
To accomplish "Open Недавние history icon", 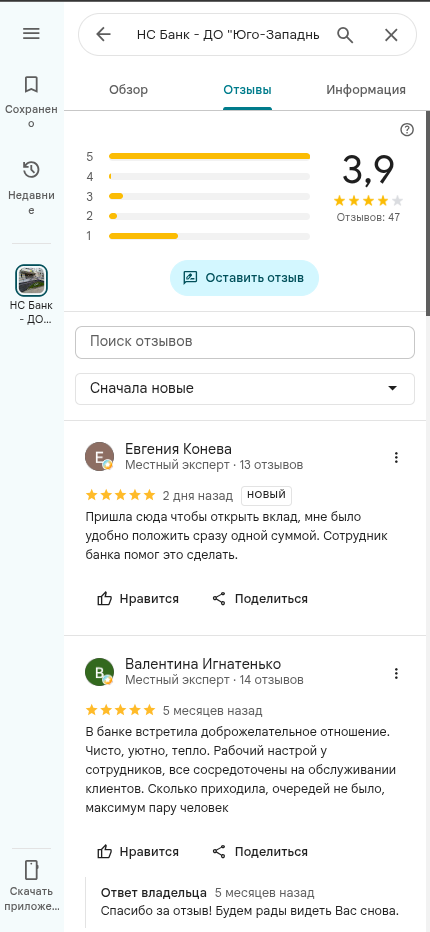I will (x=31, y=187).
